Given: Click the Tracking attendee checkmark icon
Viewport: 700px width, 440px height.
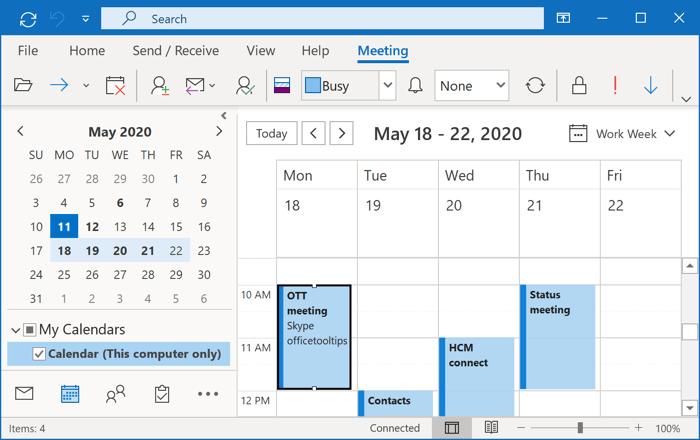Looking at the screenshot, I should pos(245,85).
